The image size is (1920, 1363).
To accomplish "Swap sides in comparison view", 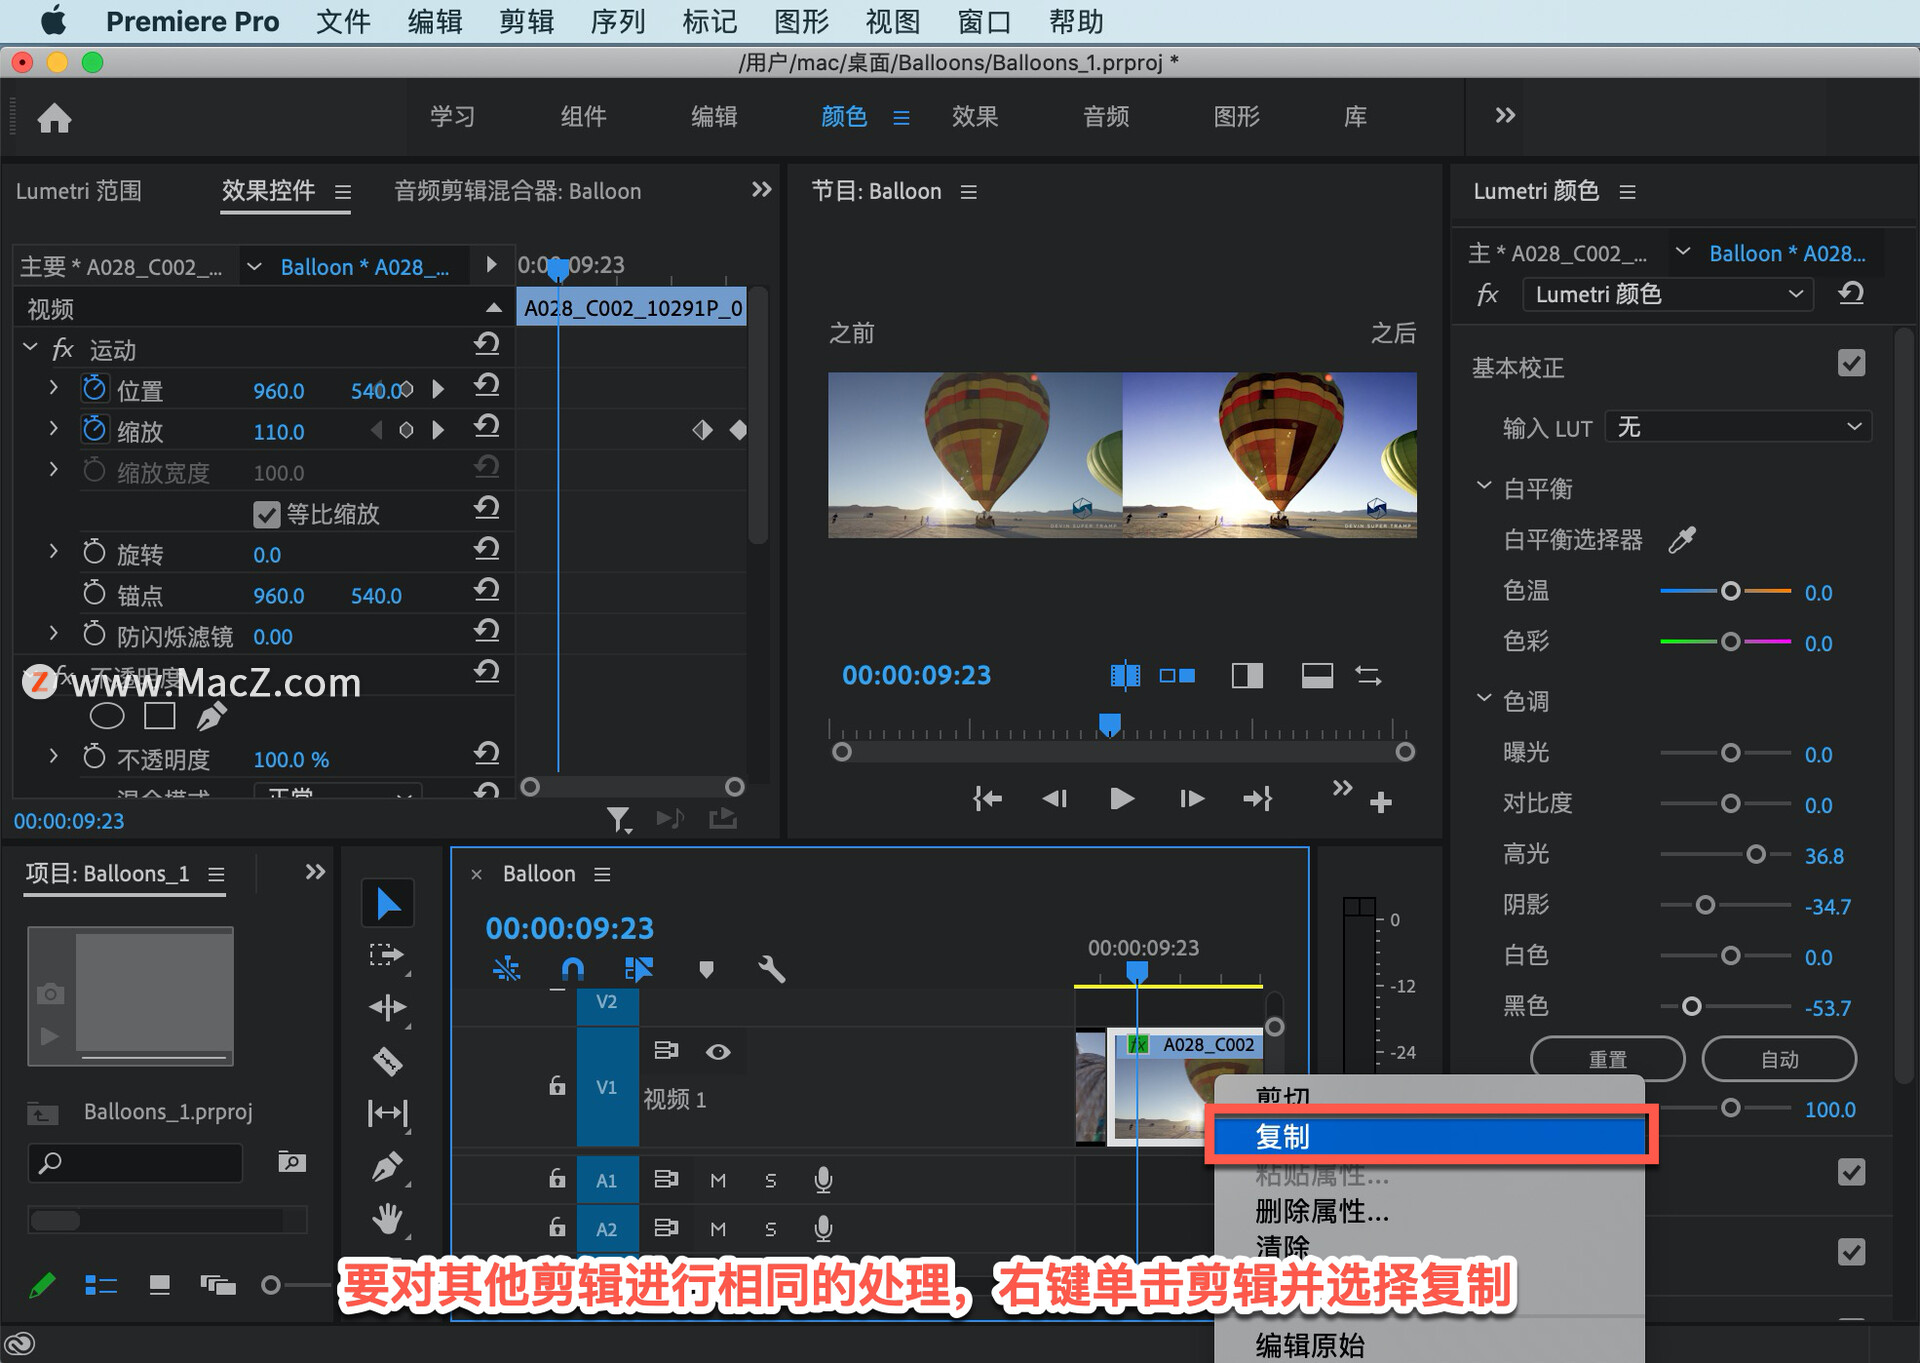I will (1368, 676).
